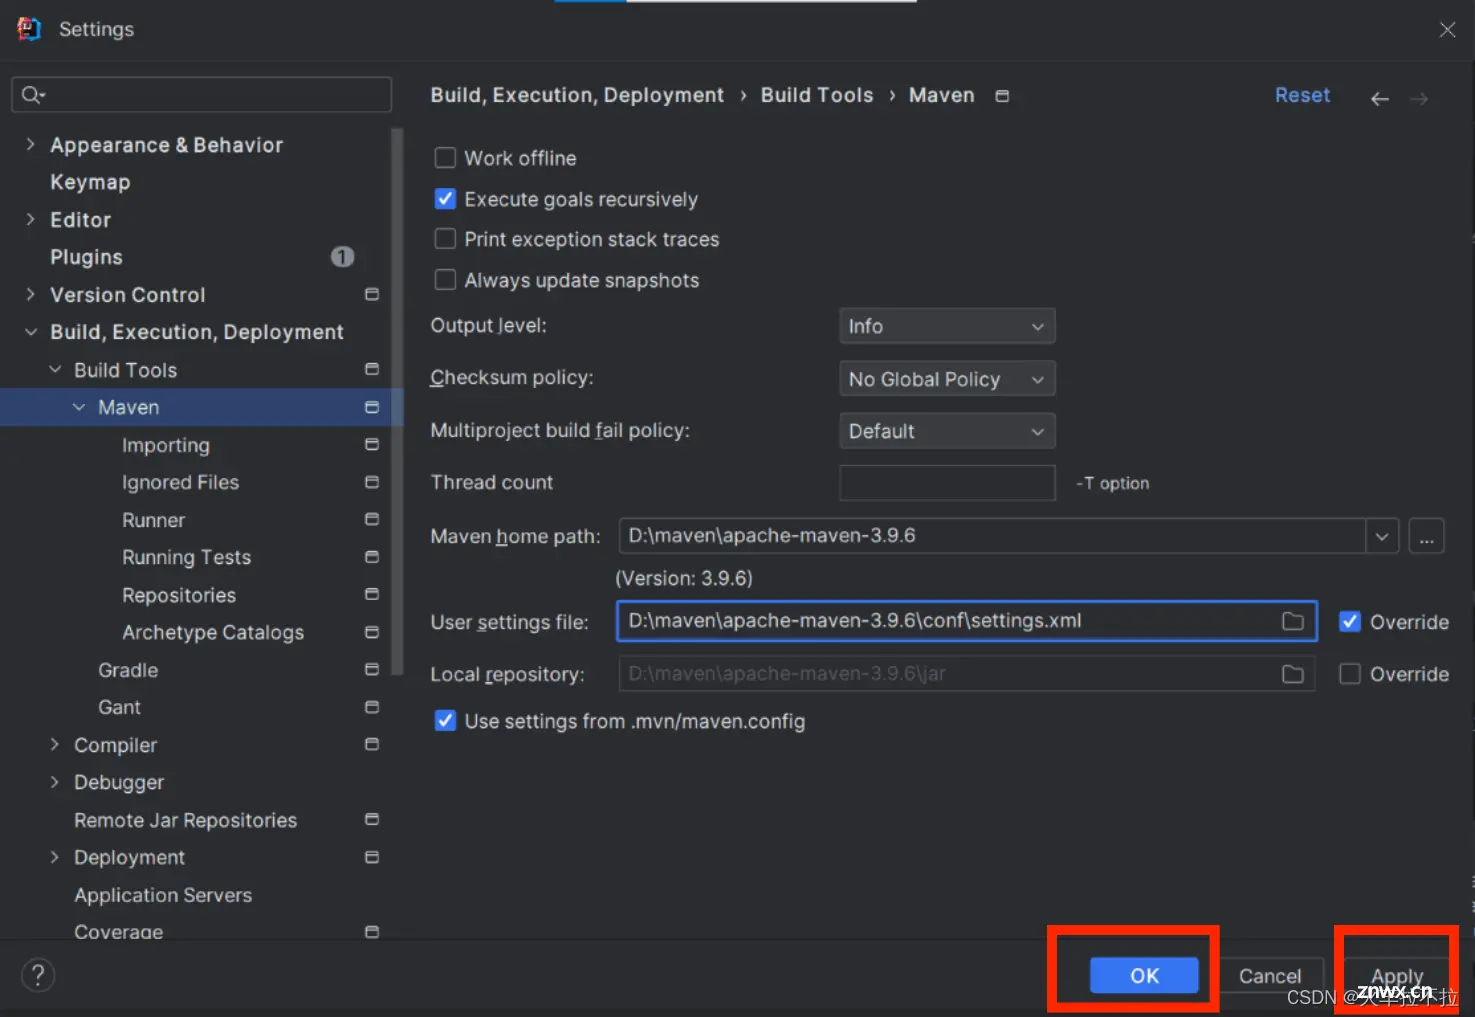Click project icon beside Deployment

pos(372,857)
